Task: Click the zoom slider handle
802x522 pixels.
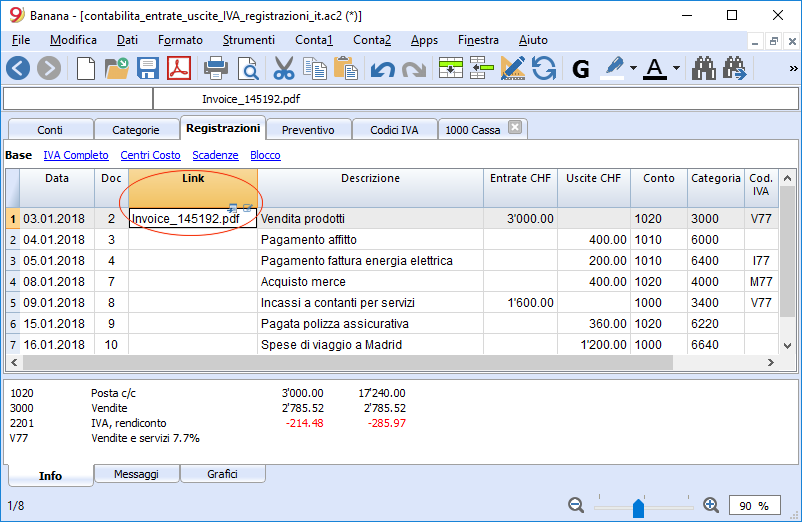Action: (x=638, y=508)
